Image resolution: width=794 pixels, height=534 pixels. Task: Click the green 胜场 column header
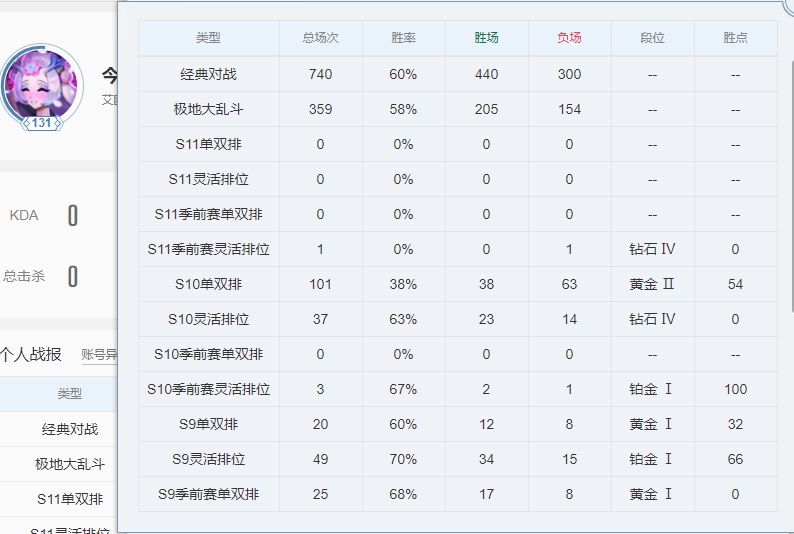tap(486, 37)
